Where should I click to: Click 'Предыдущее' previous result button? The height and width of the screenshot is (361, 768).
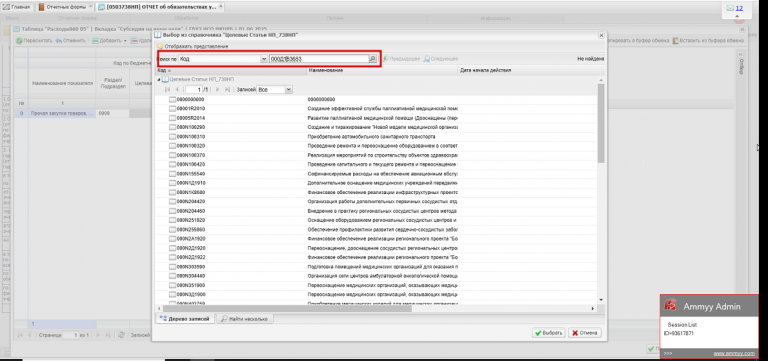tap(401, 59)
